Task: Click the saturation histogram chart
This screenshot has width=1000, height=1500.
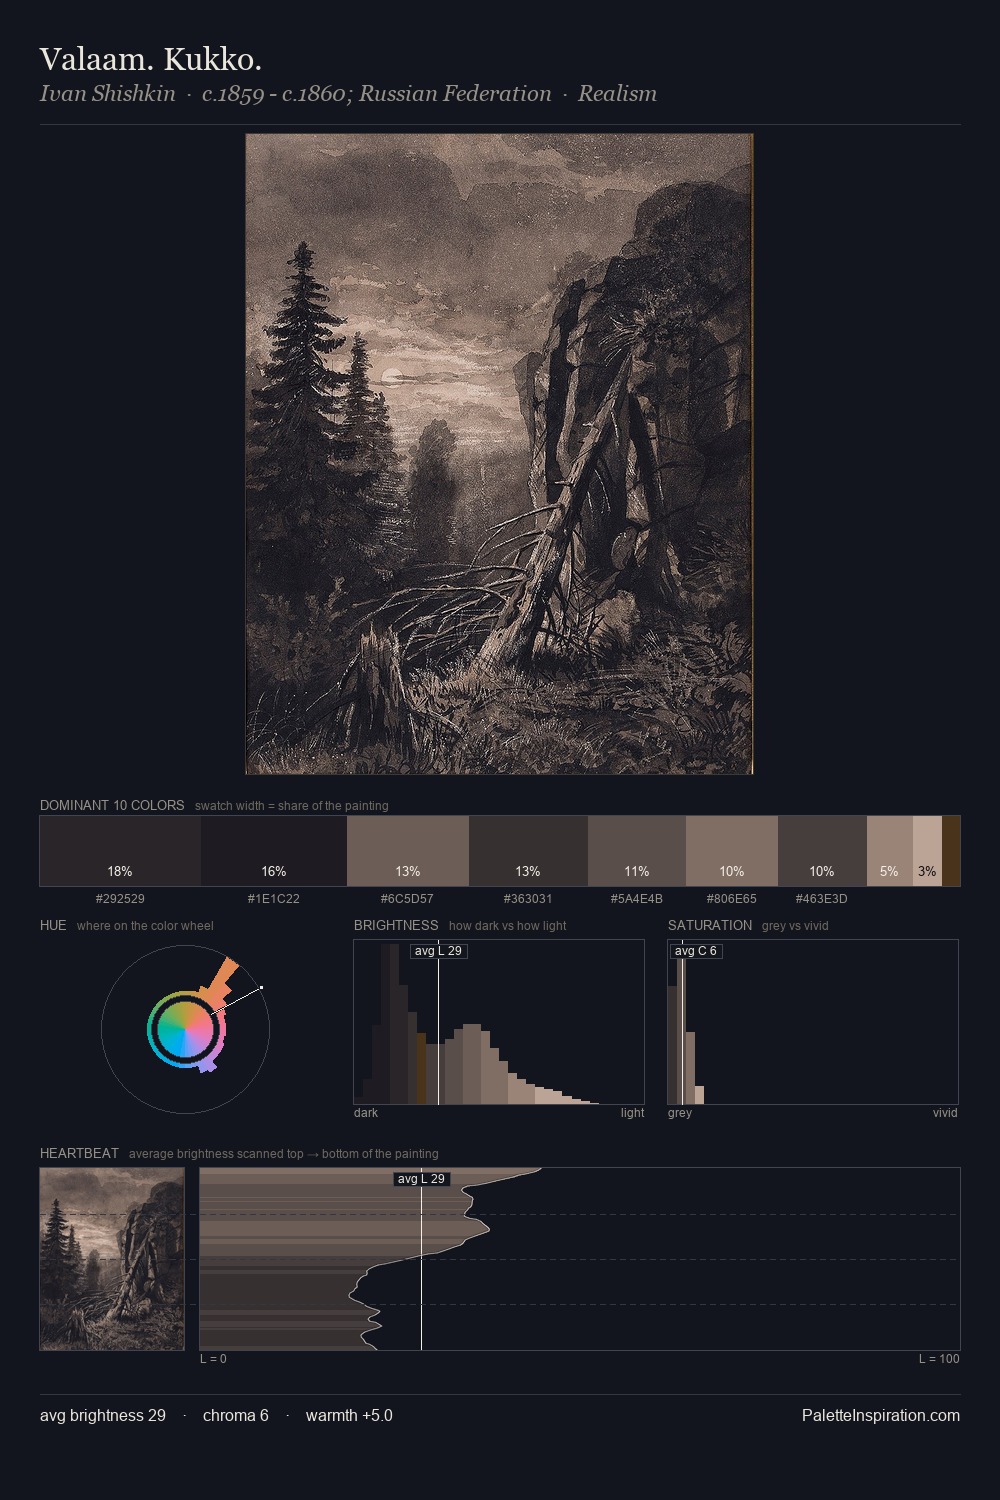Action: click(x=813, y=1022)
